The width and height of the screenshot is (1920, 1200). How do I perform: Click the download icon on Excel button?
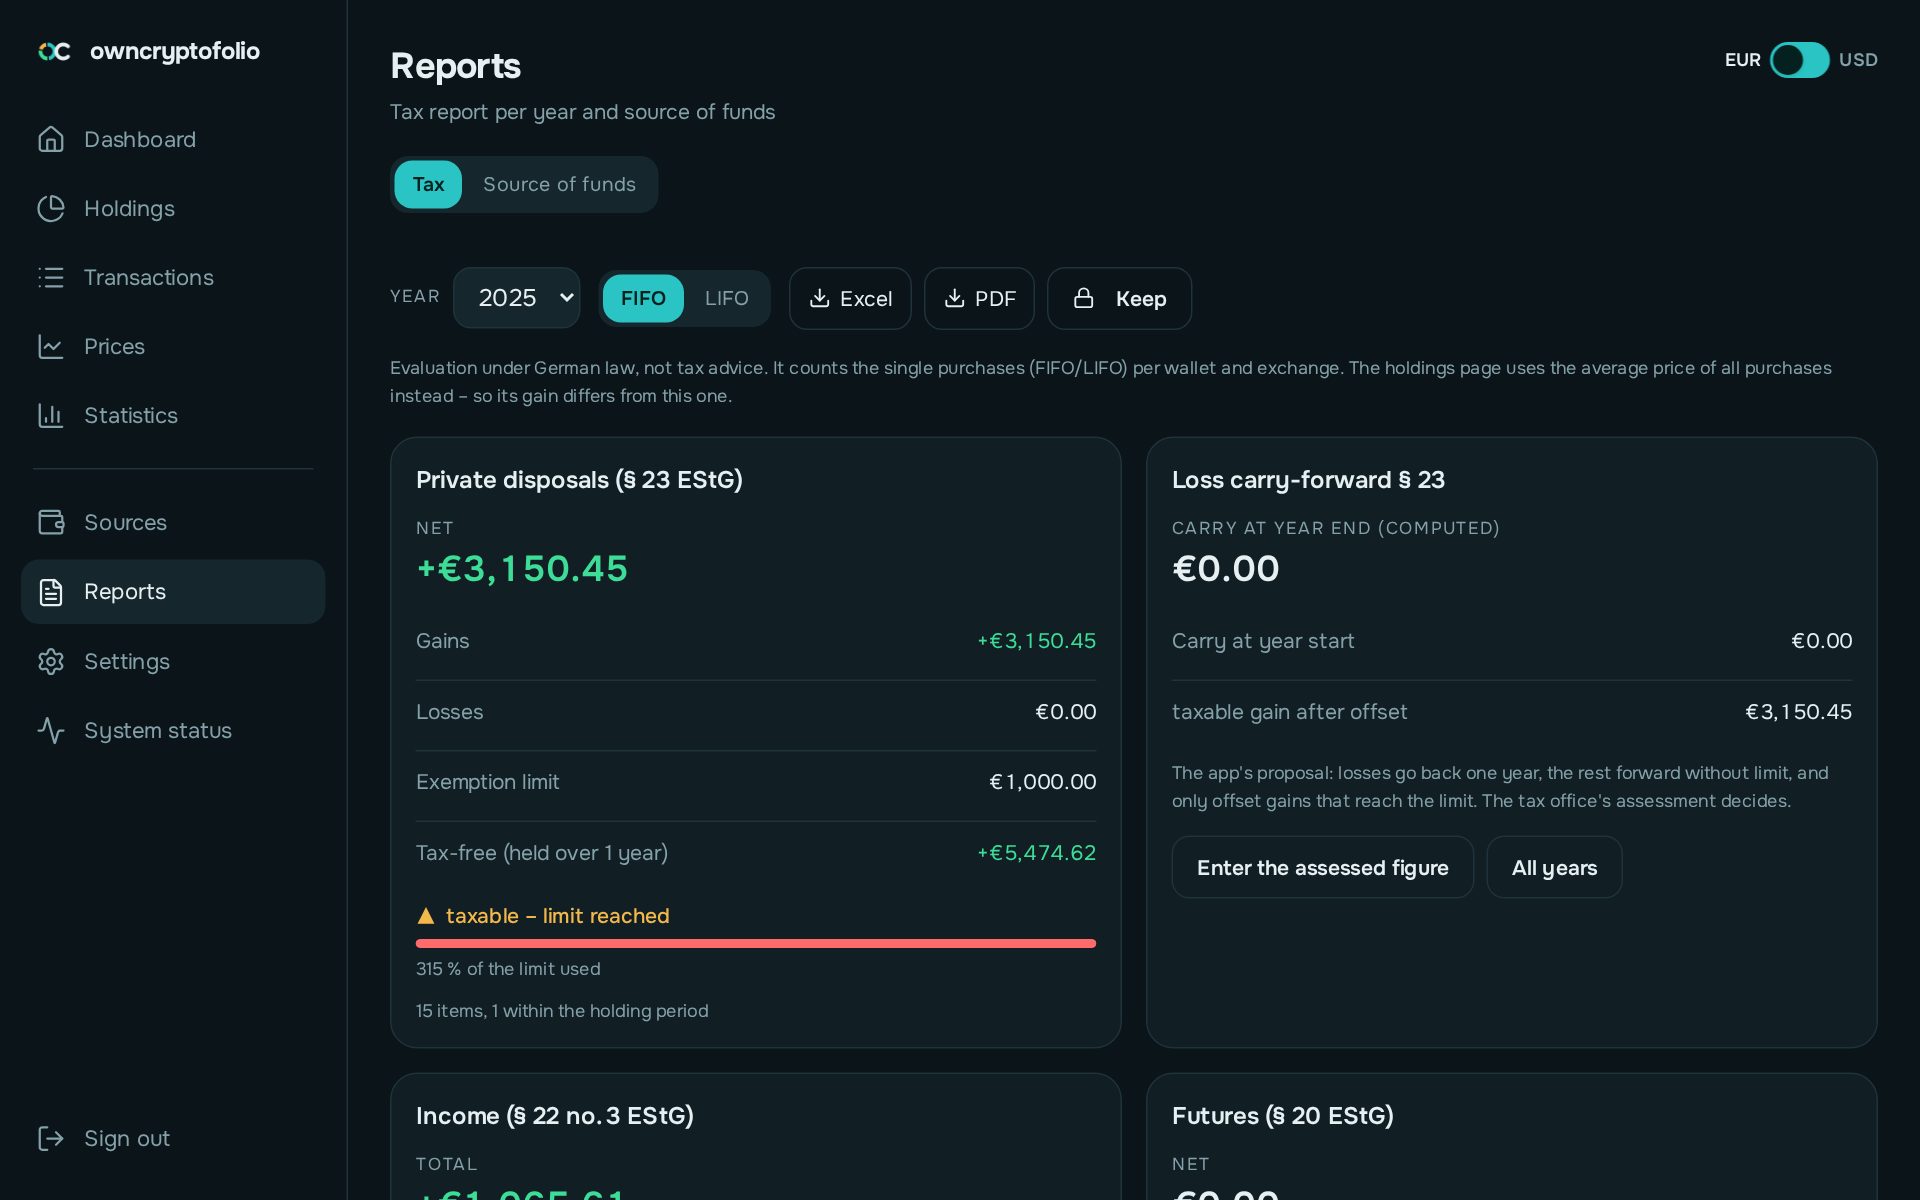819,298
